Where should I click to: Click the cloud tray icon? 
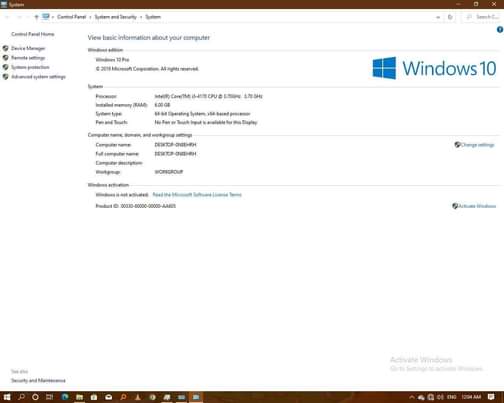pyautogui.click(x=421, y=397)
